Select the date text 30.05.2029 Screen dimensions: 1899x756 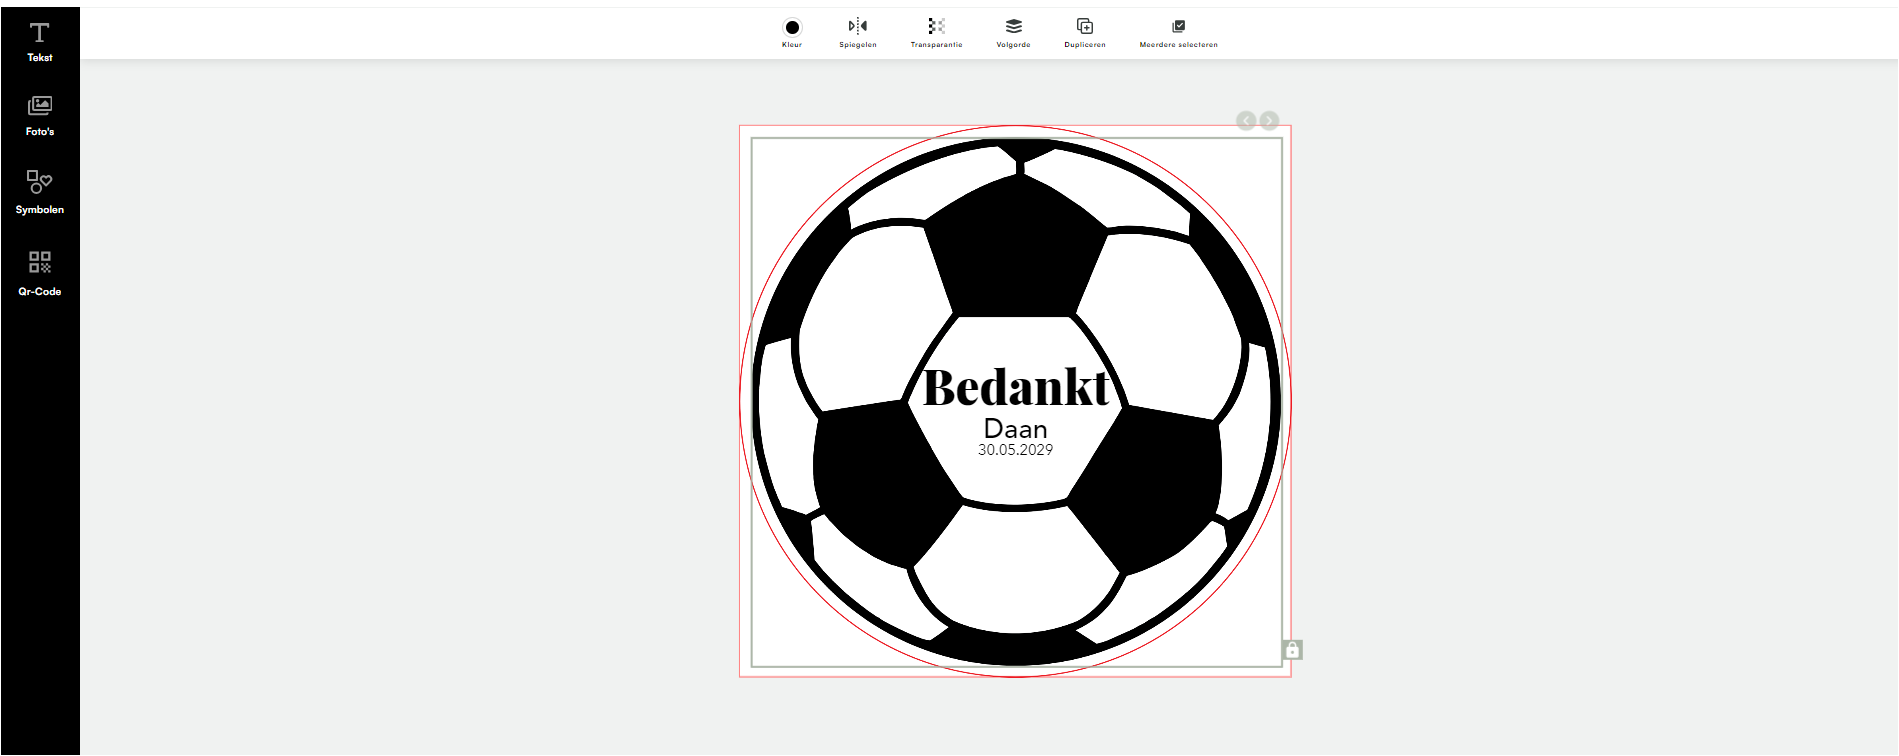tap(1016, 451)
